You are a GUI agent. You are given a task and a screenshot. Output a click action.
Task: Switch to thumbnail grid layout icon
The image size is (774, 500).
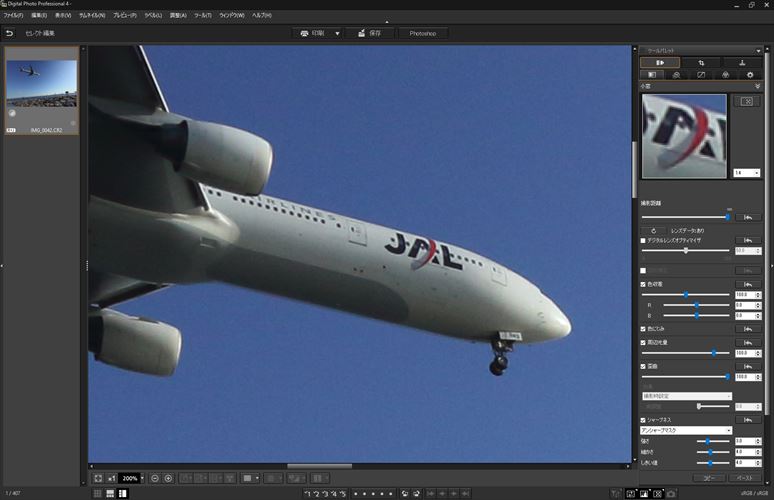pos(98,494)
